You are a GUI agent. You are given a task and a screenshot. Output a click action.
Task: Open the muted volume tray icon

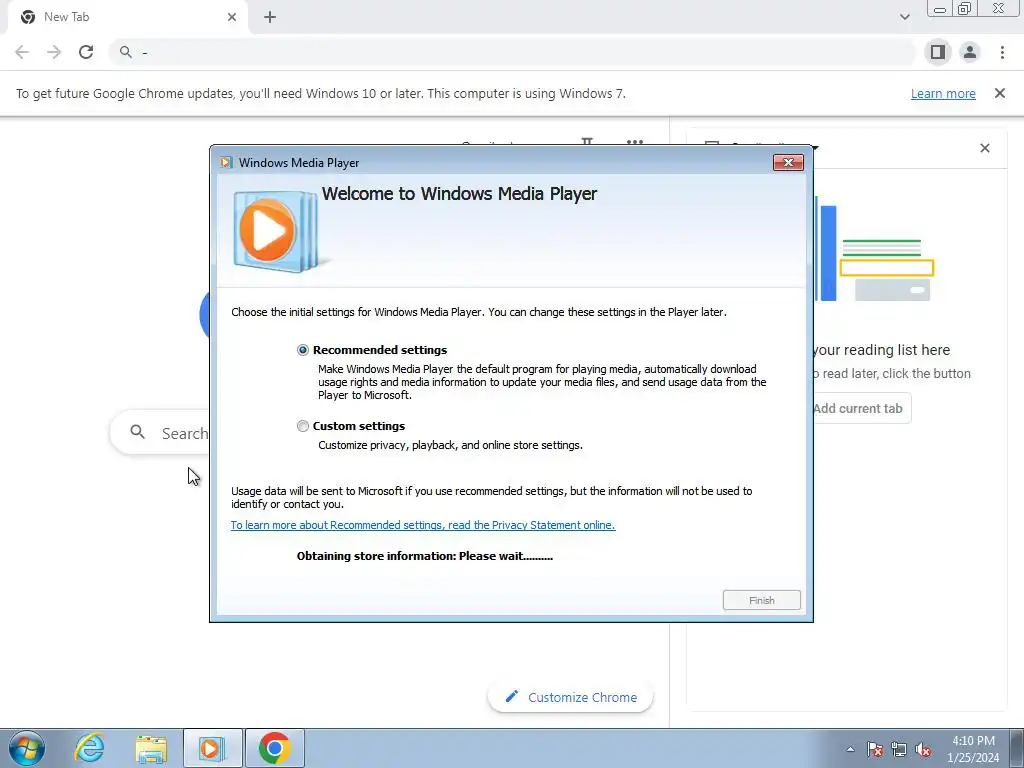click(923, 749)
